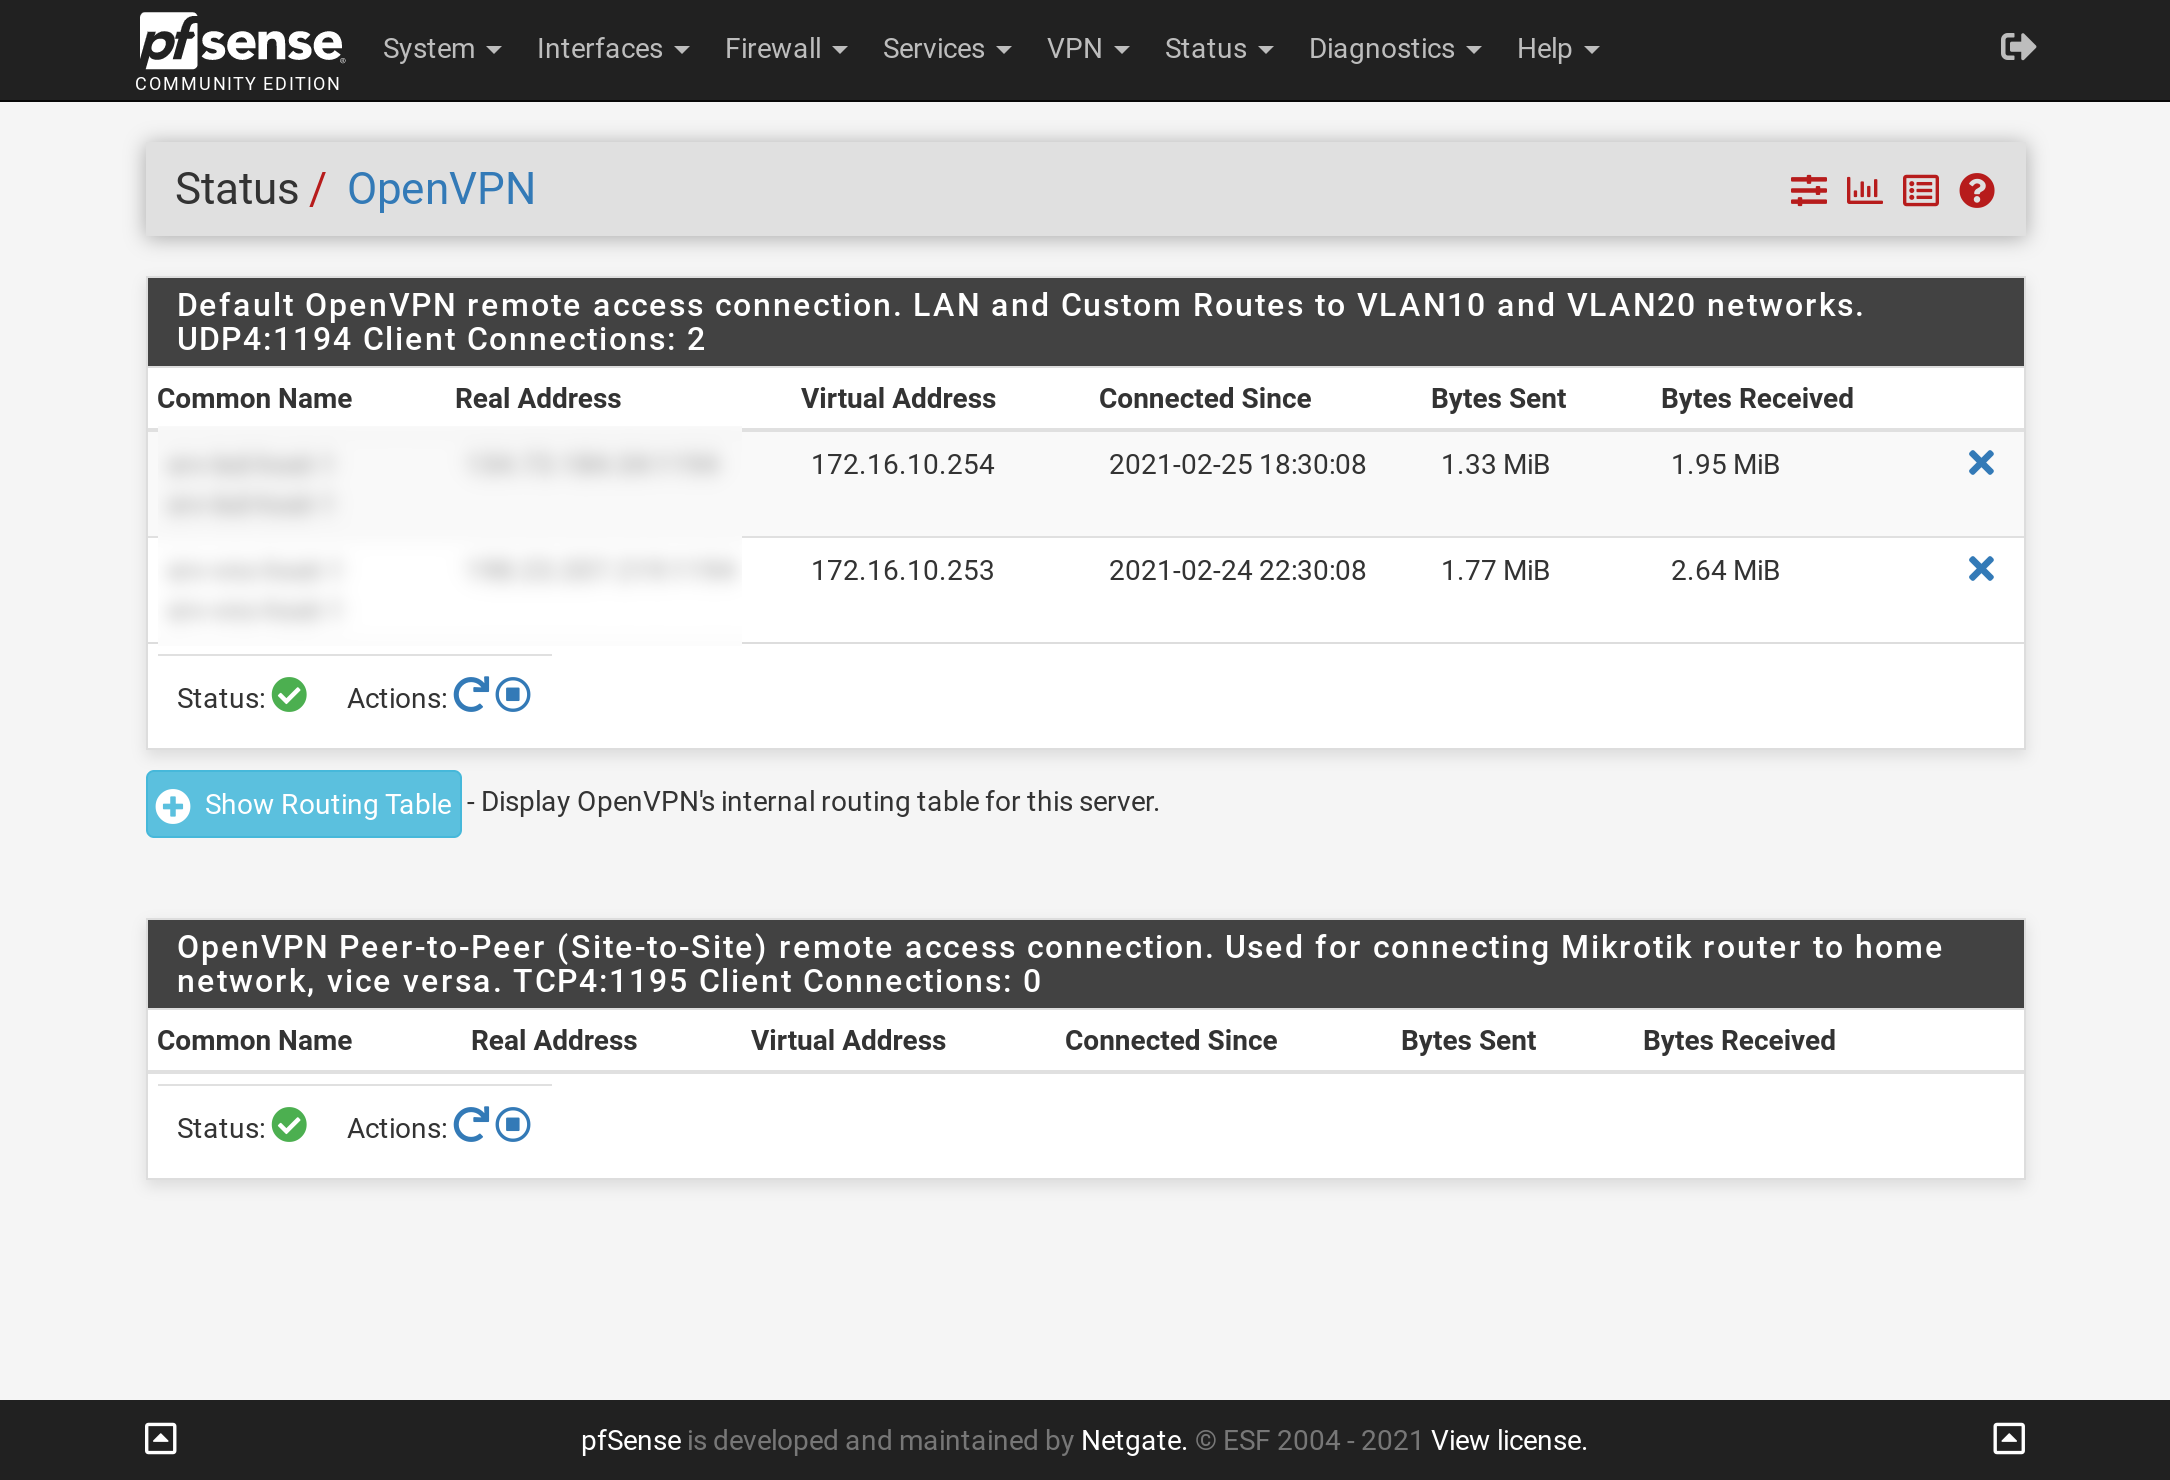Kill the 172.16.10.254 client connection
Image resolution: width=2170 pixels, height=1480 pixels.
(x=1981, y=463)
